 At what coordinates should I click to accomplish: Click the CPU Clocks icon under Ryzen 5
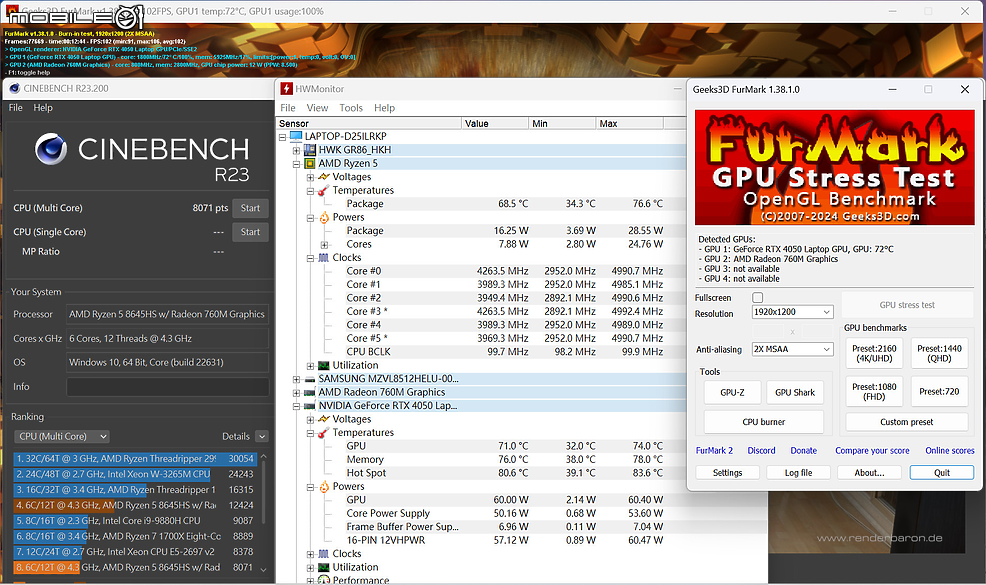324,257
